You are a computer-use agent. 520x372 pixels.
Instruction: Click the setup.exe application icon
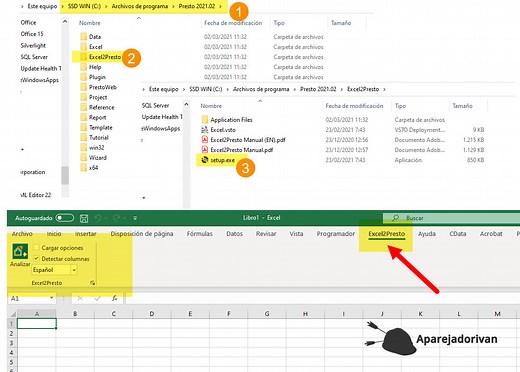pos(205,160)
